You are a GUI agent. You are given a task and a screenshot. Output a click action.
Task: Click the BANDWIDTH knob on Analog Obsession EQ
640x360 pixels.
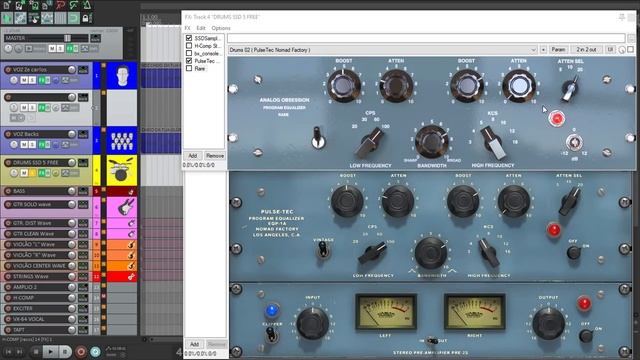[x=431, y=141]
